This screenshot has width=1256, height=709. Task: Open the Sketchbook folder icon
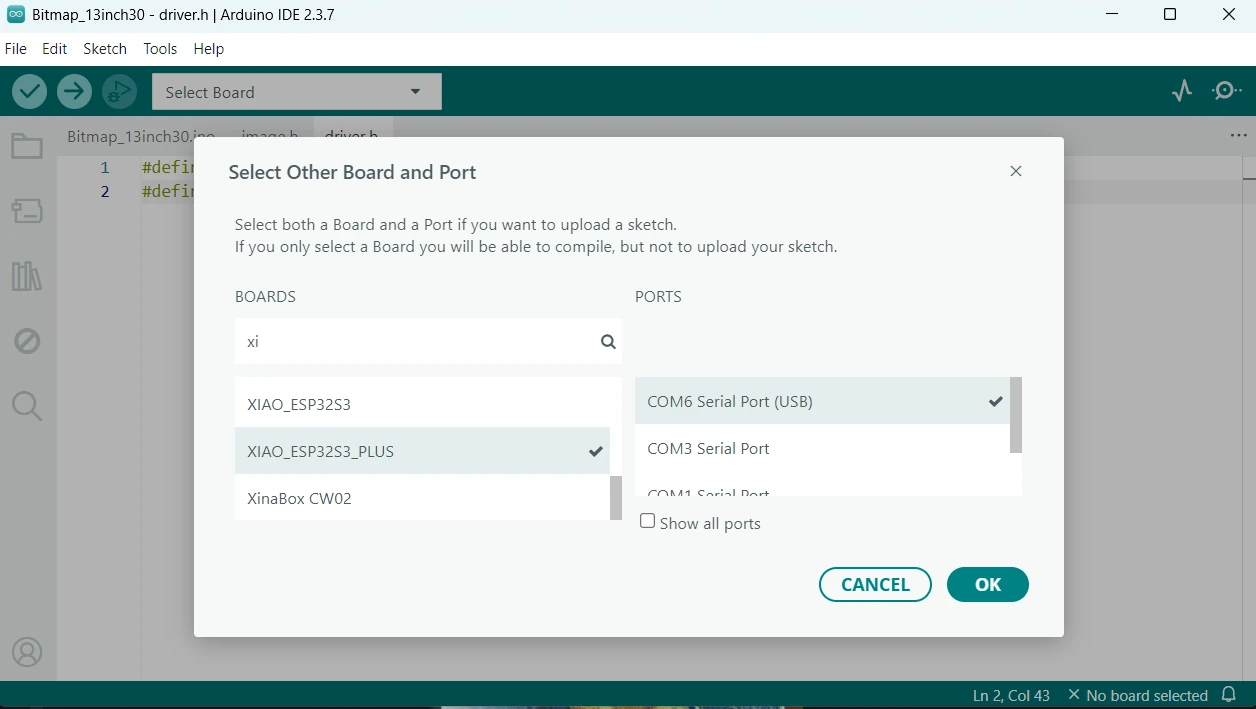[x=27, y=147]
